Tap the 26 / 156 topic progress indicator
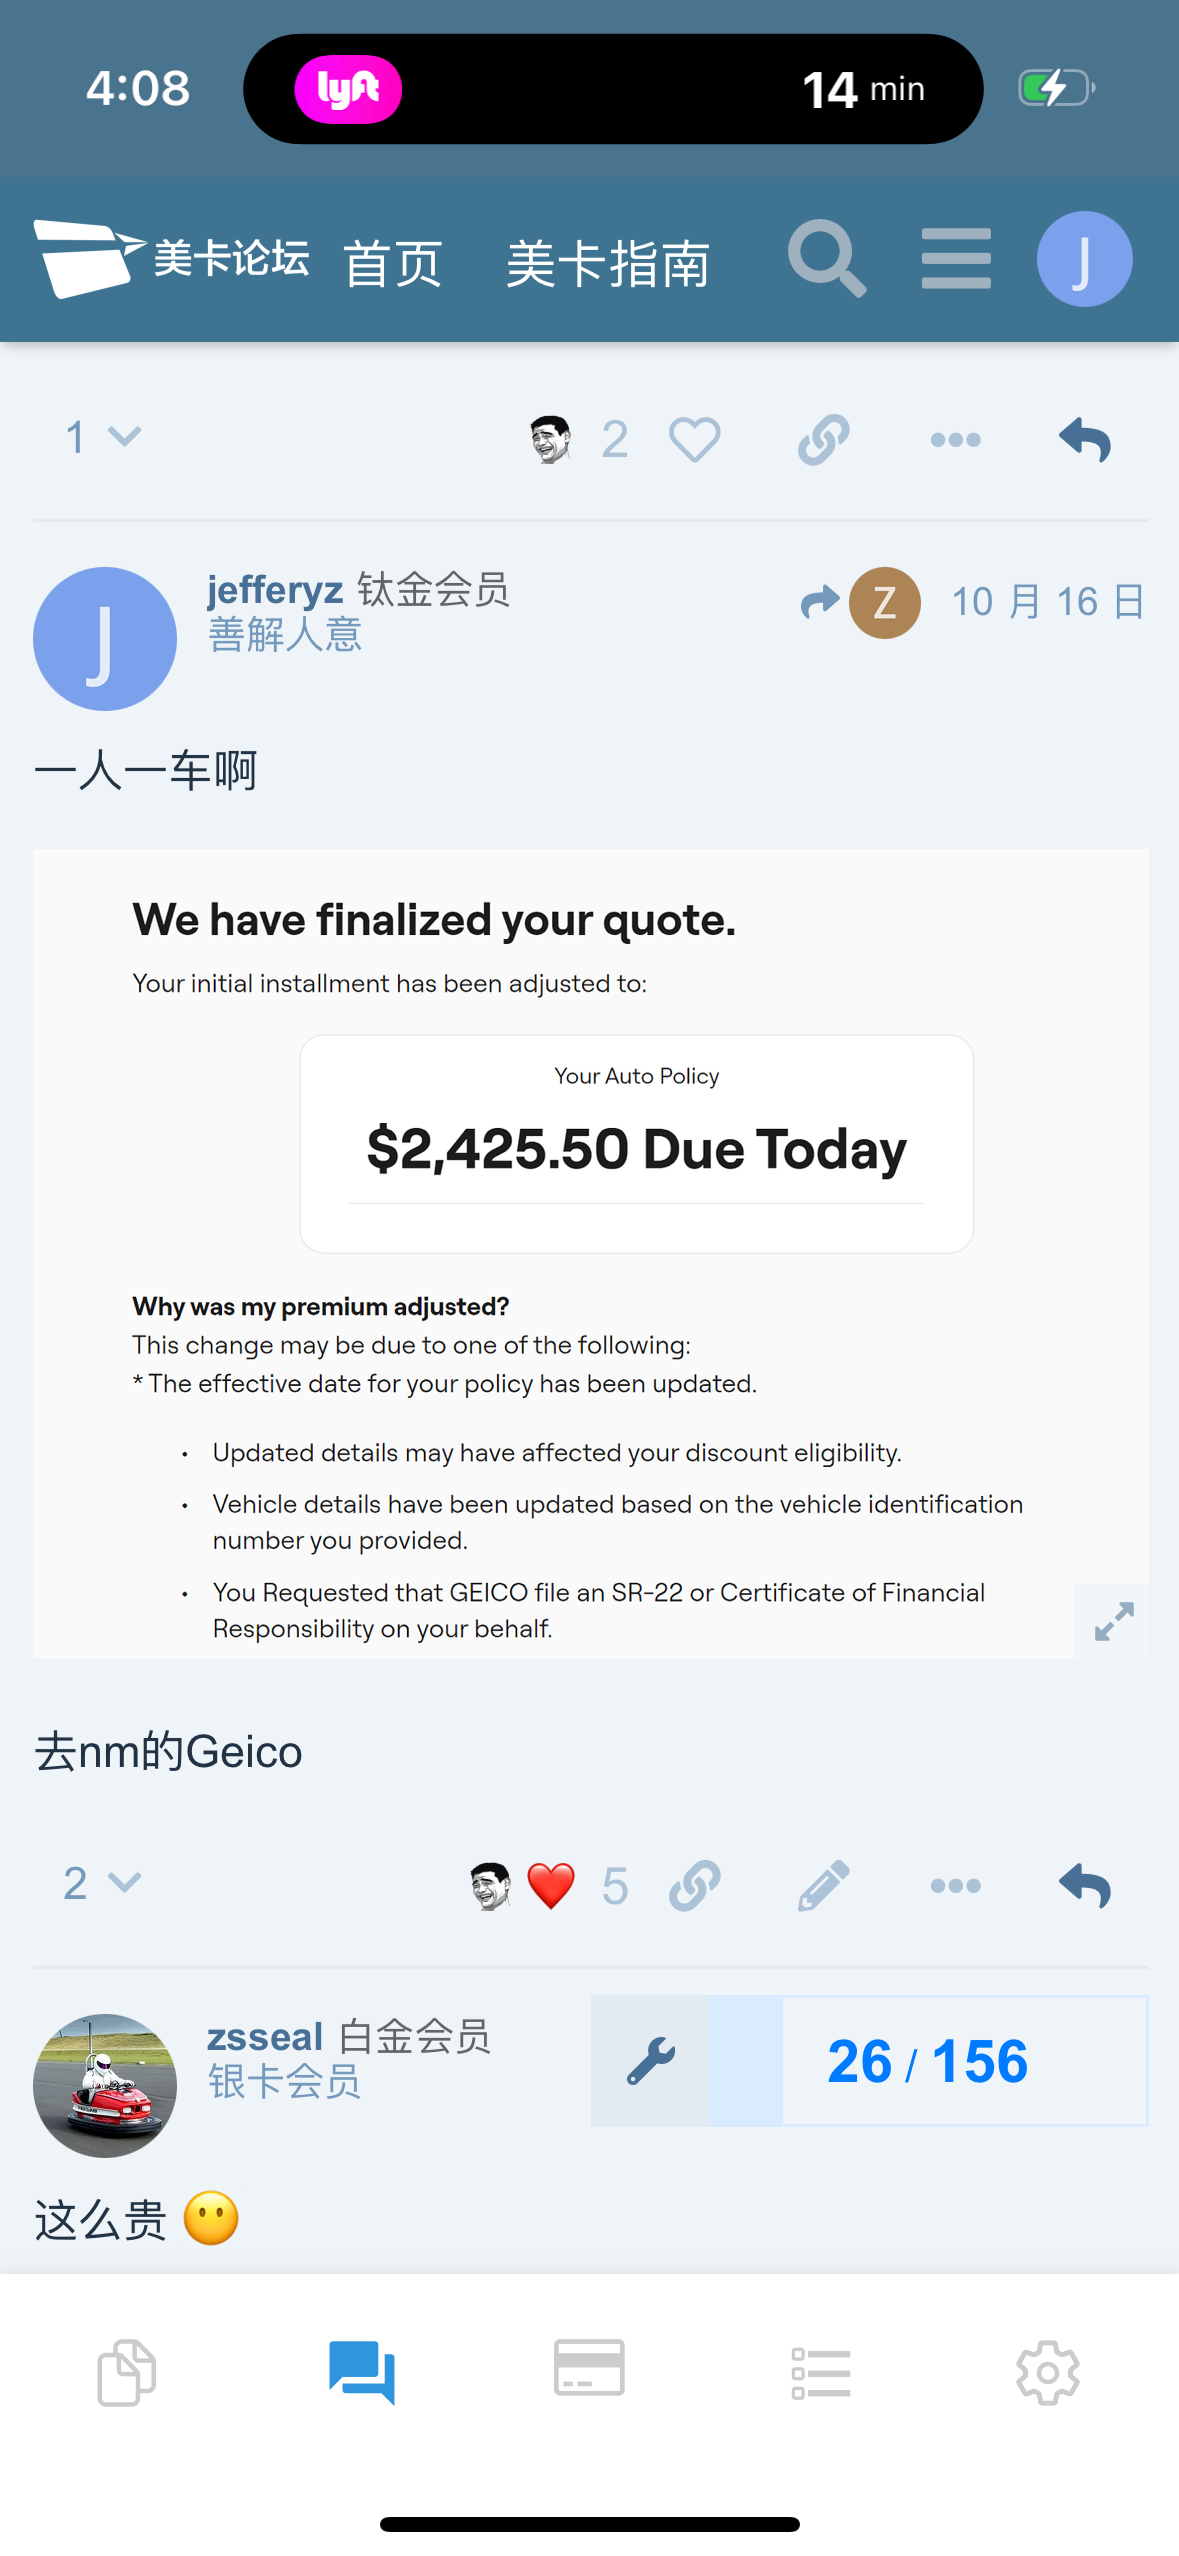 coord(927,2061)
